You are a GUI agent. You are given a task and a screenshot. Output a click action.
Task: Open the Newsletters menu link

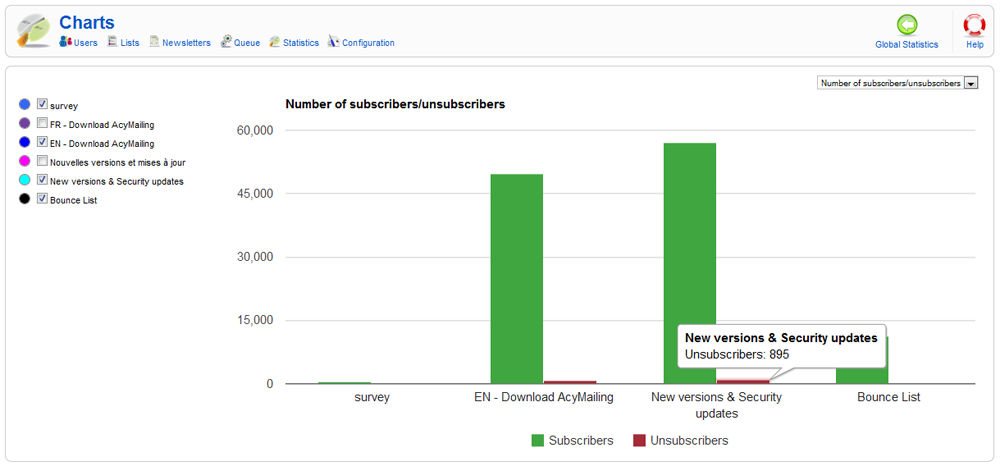(186, 43)
